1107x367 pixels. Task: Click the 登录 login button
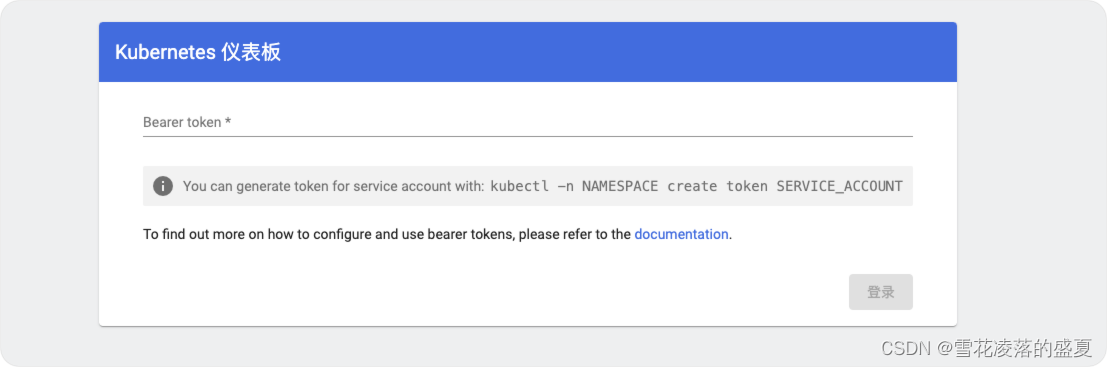tap(880, 292)
